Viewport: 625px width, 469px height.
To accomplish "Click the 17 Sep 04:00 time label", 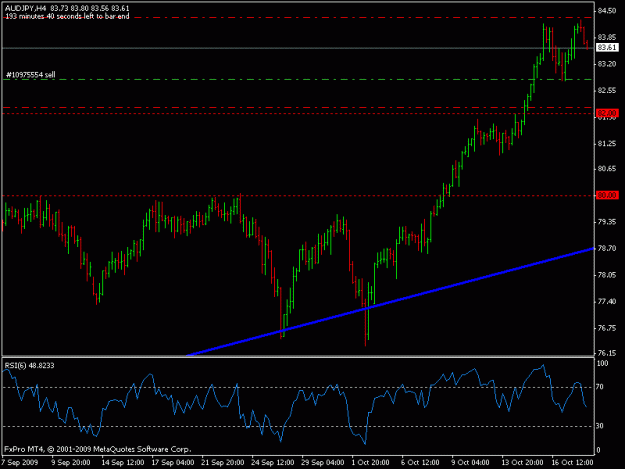I will click(173, 462).
